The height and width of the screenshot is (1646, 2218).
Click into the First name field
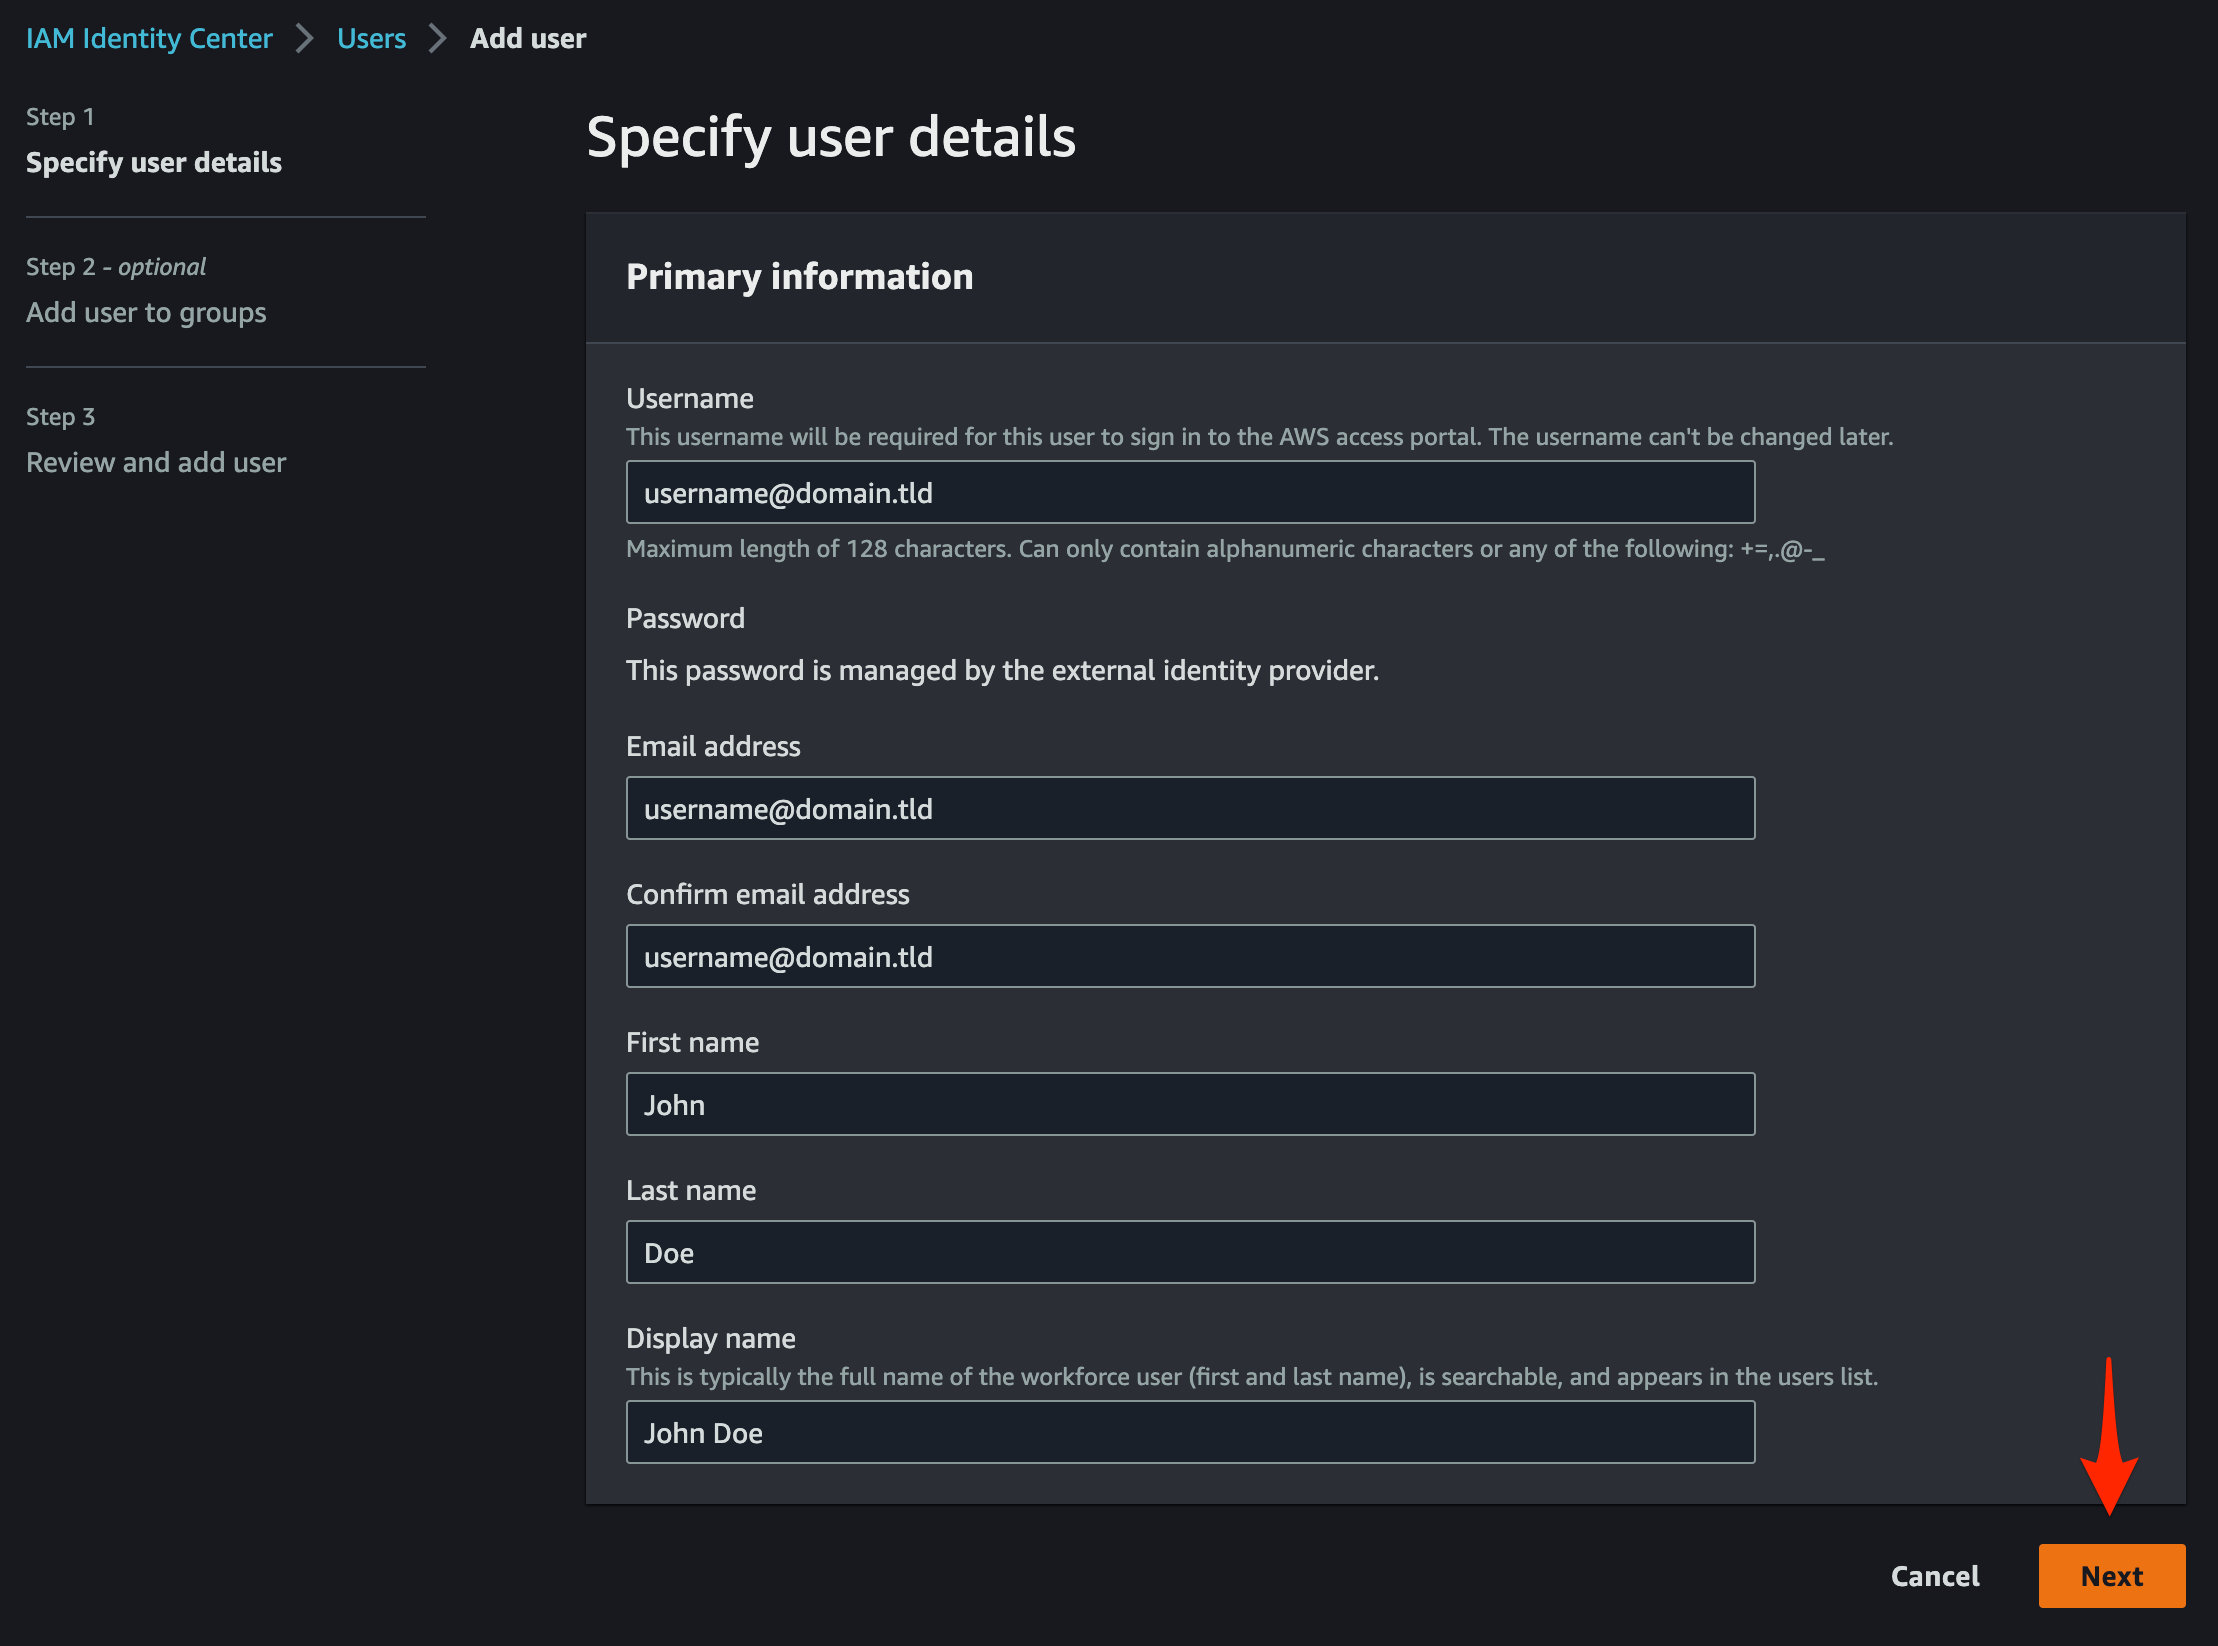click(1190, 1104)
